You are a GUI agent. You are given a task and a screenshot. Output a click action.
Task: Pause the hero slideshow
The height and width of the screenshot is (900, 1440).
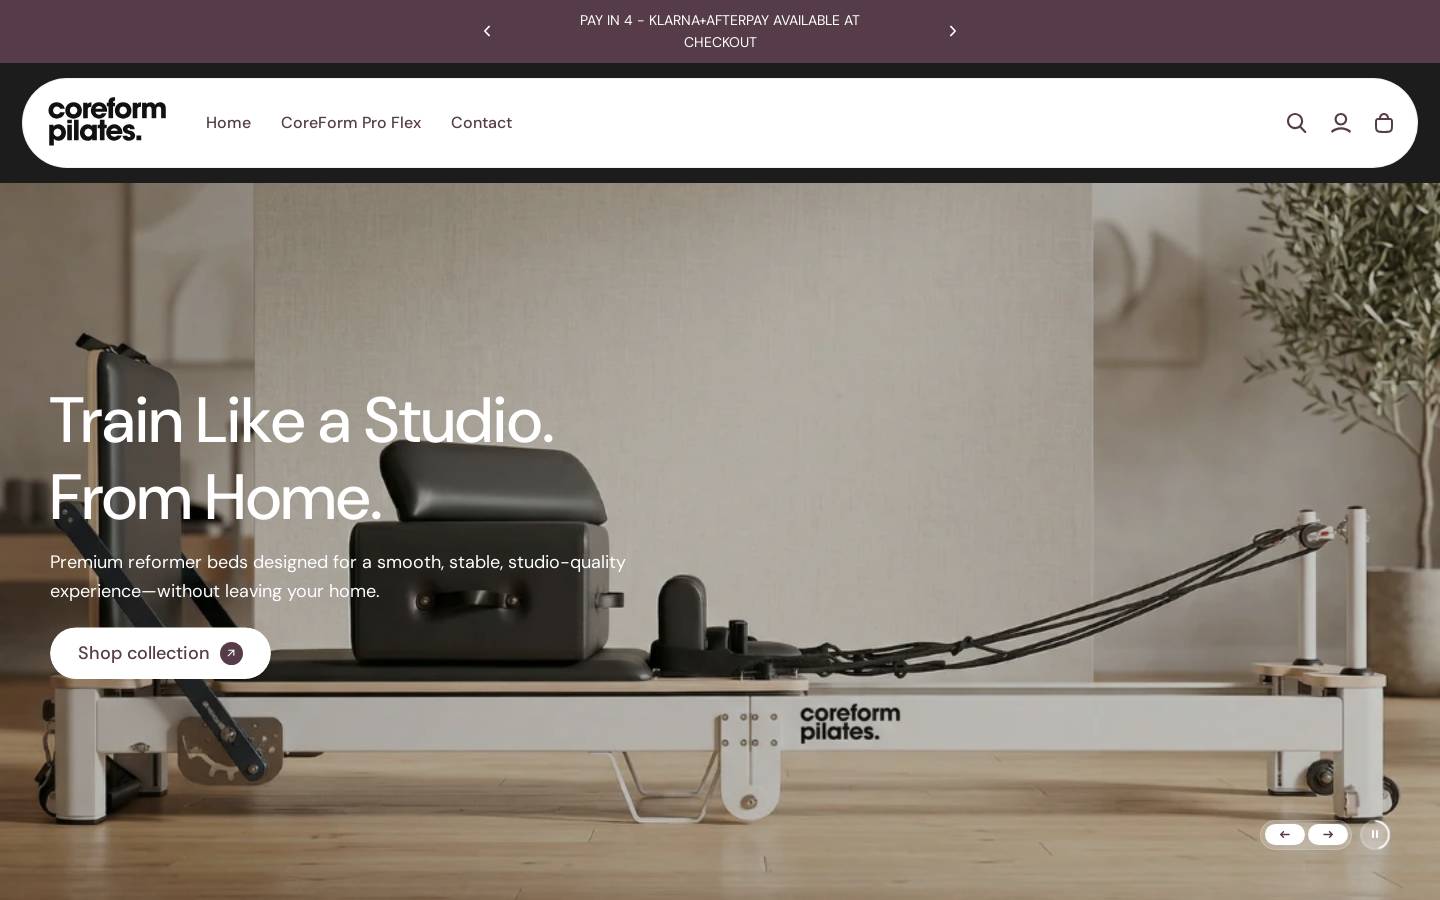point(1375,834)
